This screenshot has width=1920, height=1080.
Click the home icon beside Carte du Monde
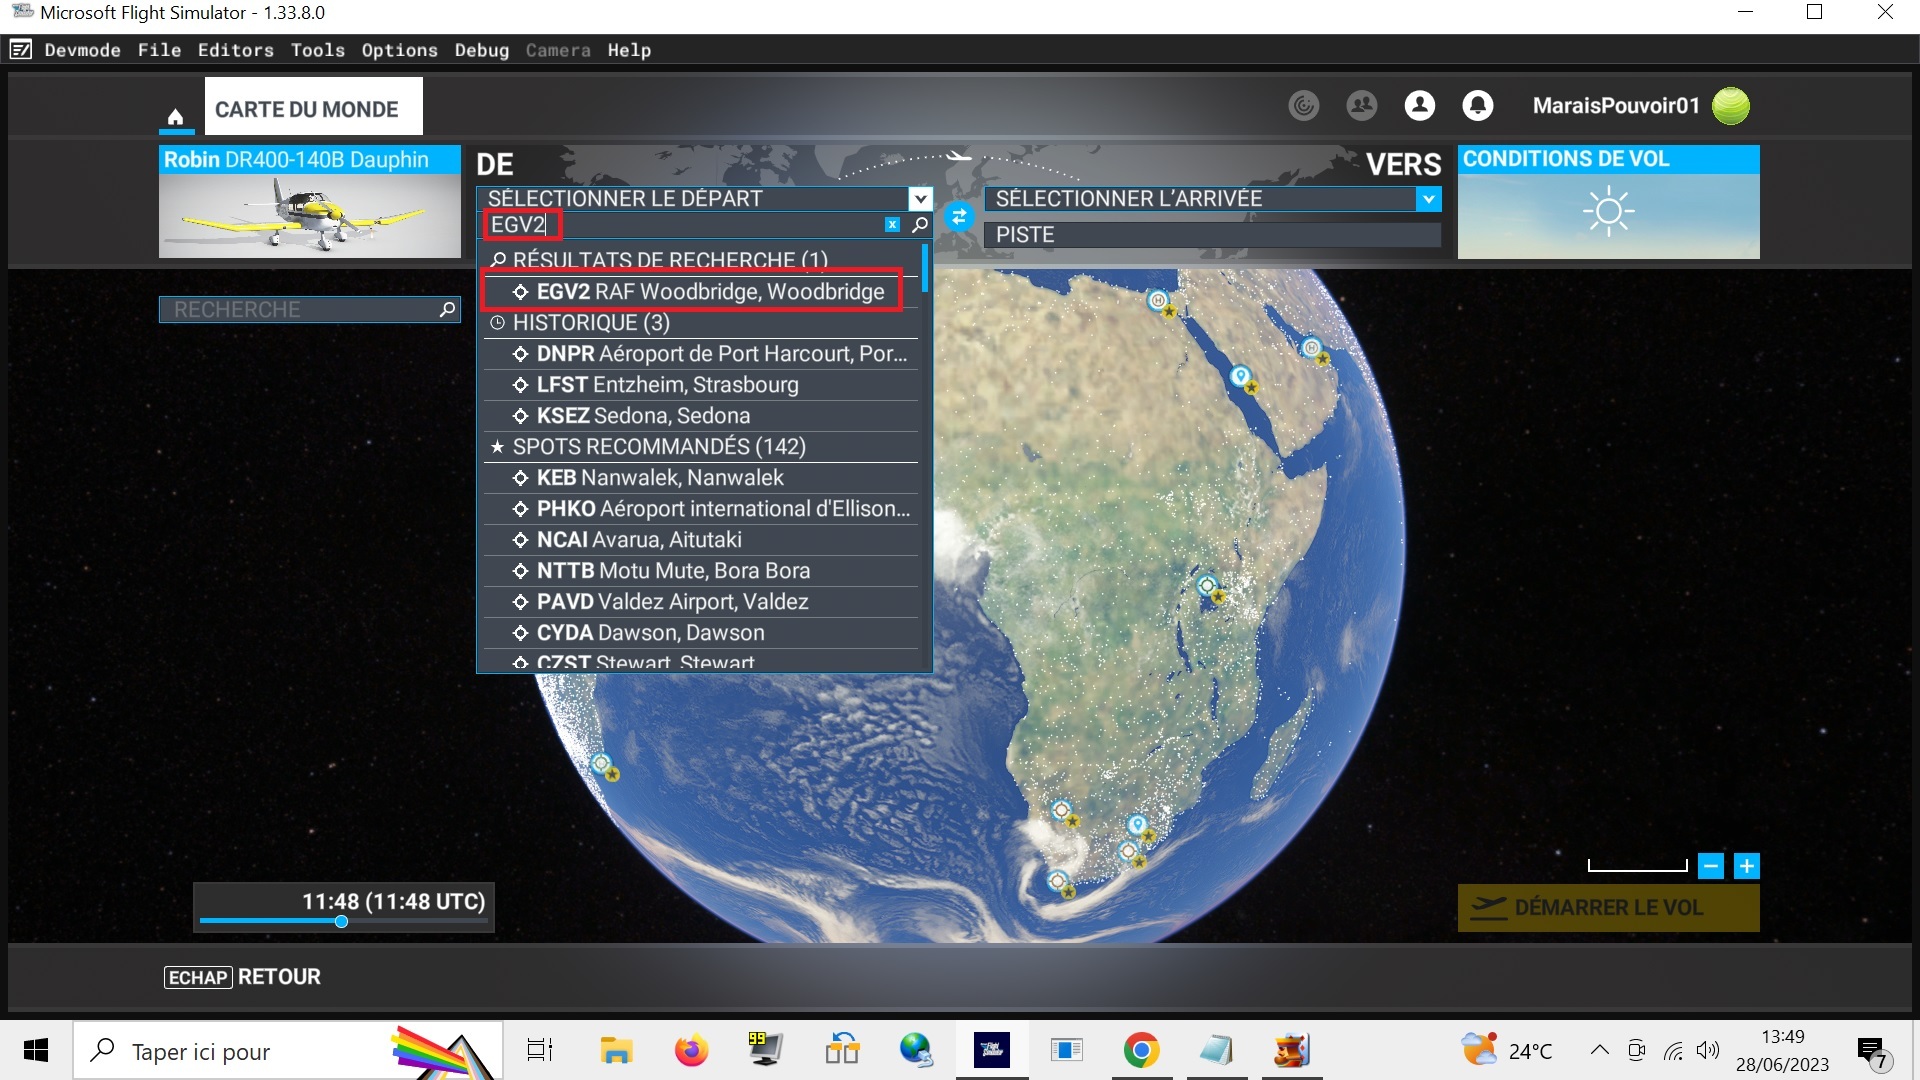(175, 116)
